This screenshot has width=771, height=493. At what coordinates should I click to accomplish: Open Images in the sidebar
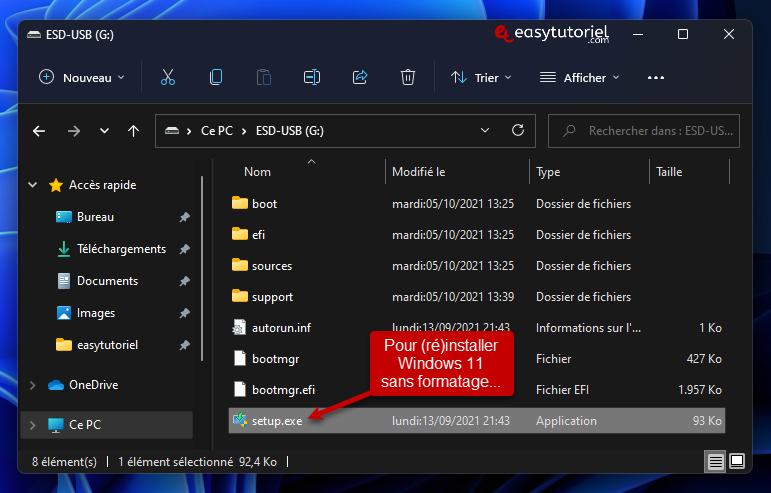coord(96,313)
